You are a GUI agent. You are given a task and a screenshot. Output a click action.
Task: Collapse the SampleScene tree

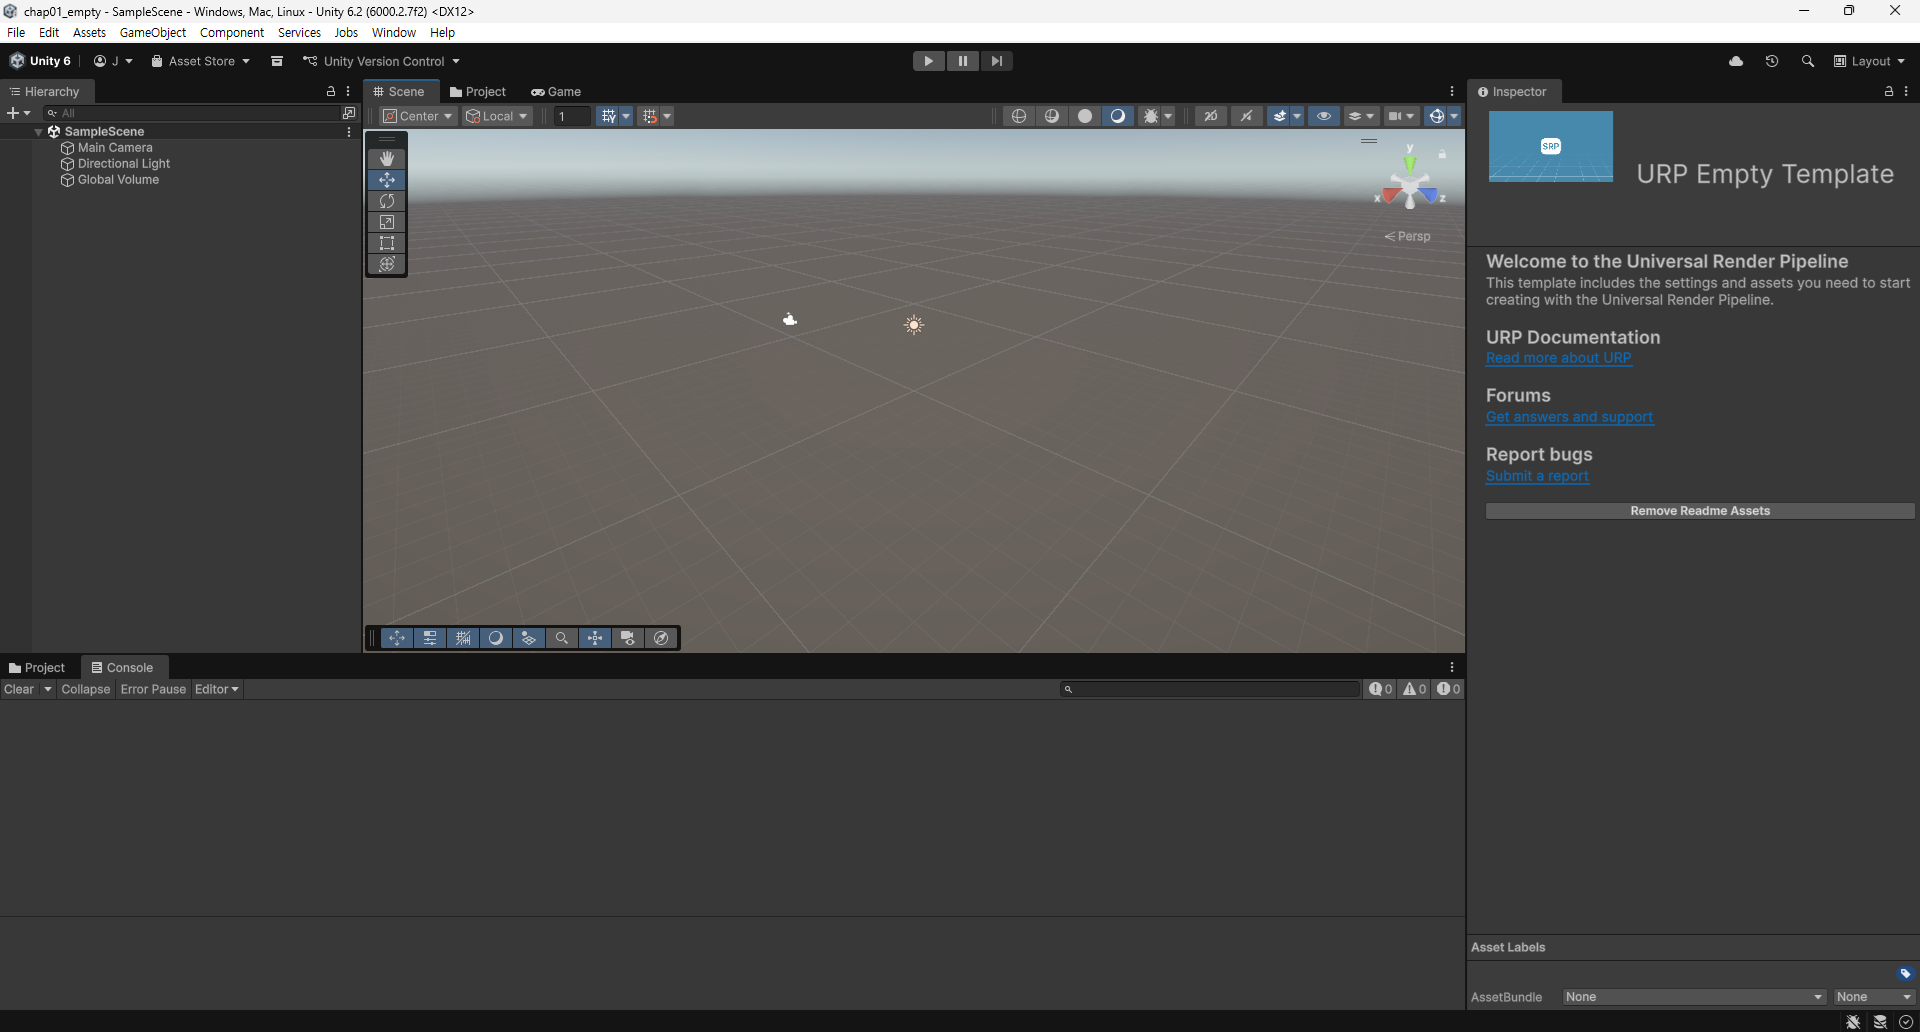tap(38, 132)
